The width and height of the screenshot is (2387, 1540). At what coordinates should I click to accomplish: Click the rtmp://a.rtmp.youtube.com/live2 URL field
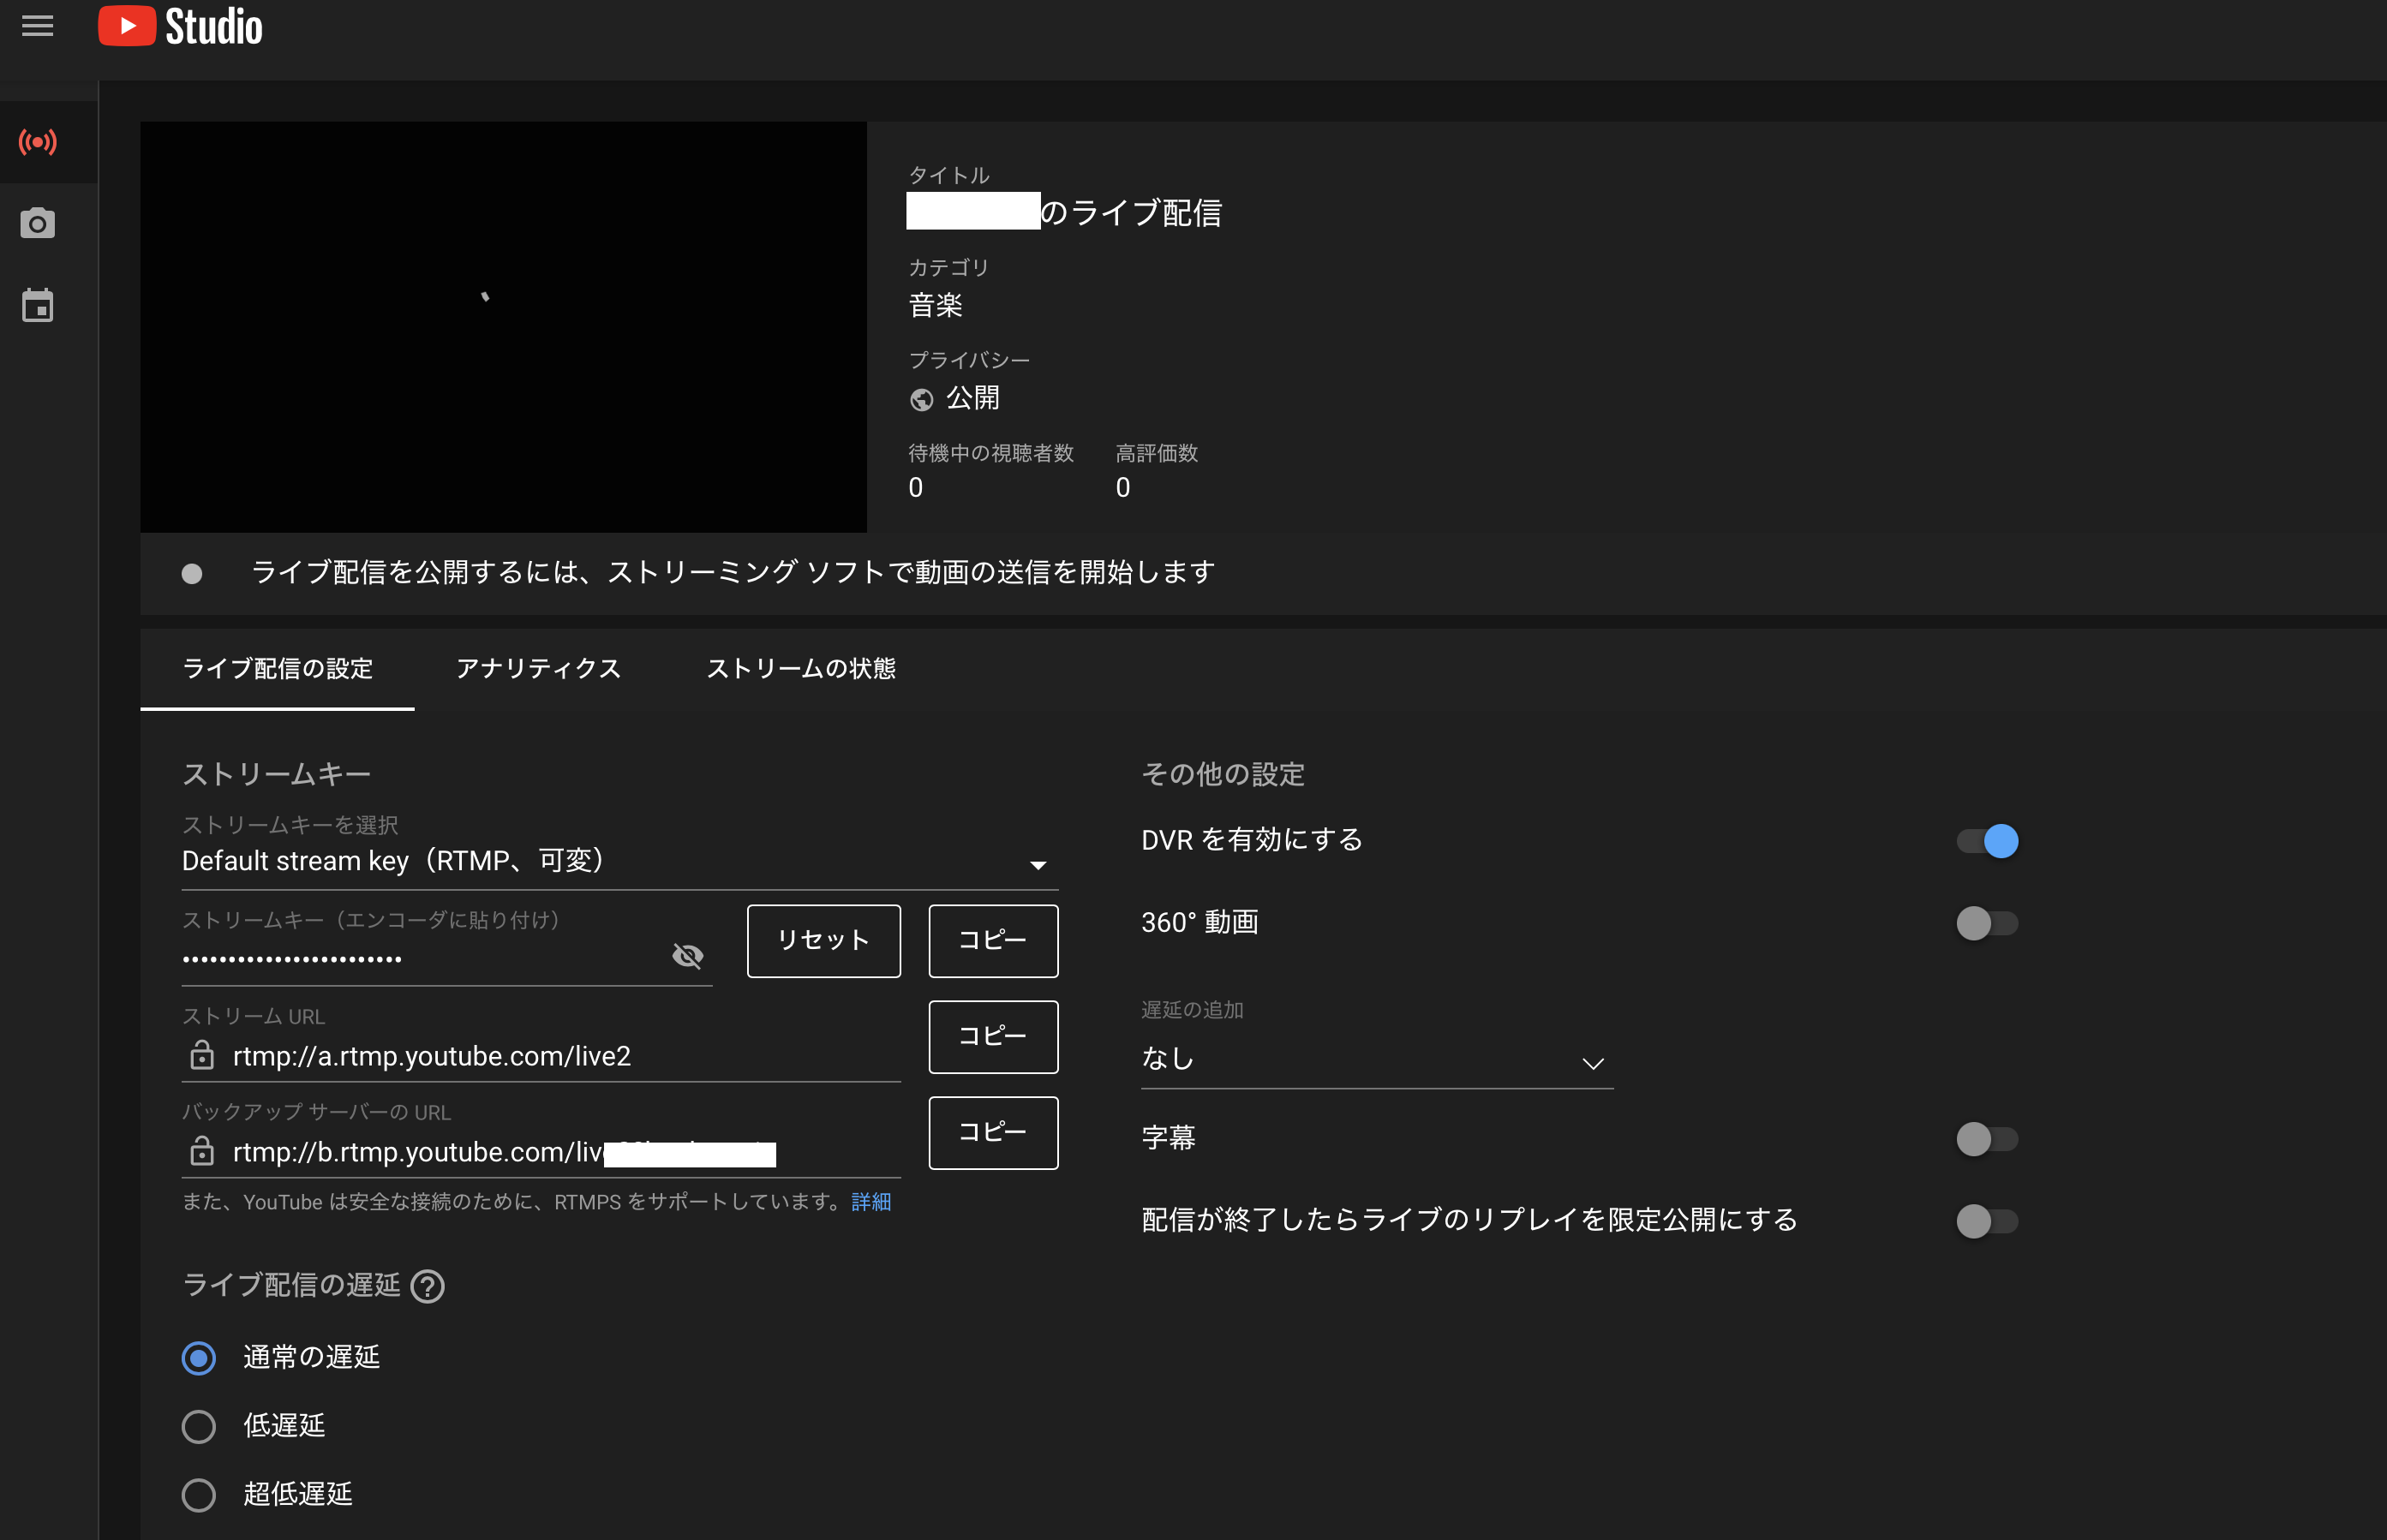coord(541,1056)
